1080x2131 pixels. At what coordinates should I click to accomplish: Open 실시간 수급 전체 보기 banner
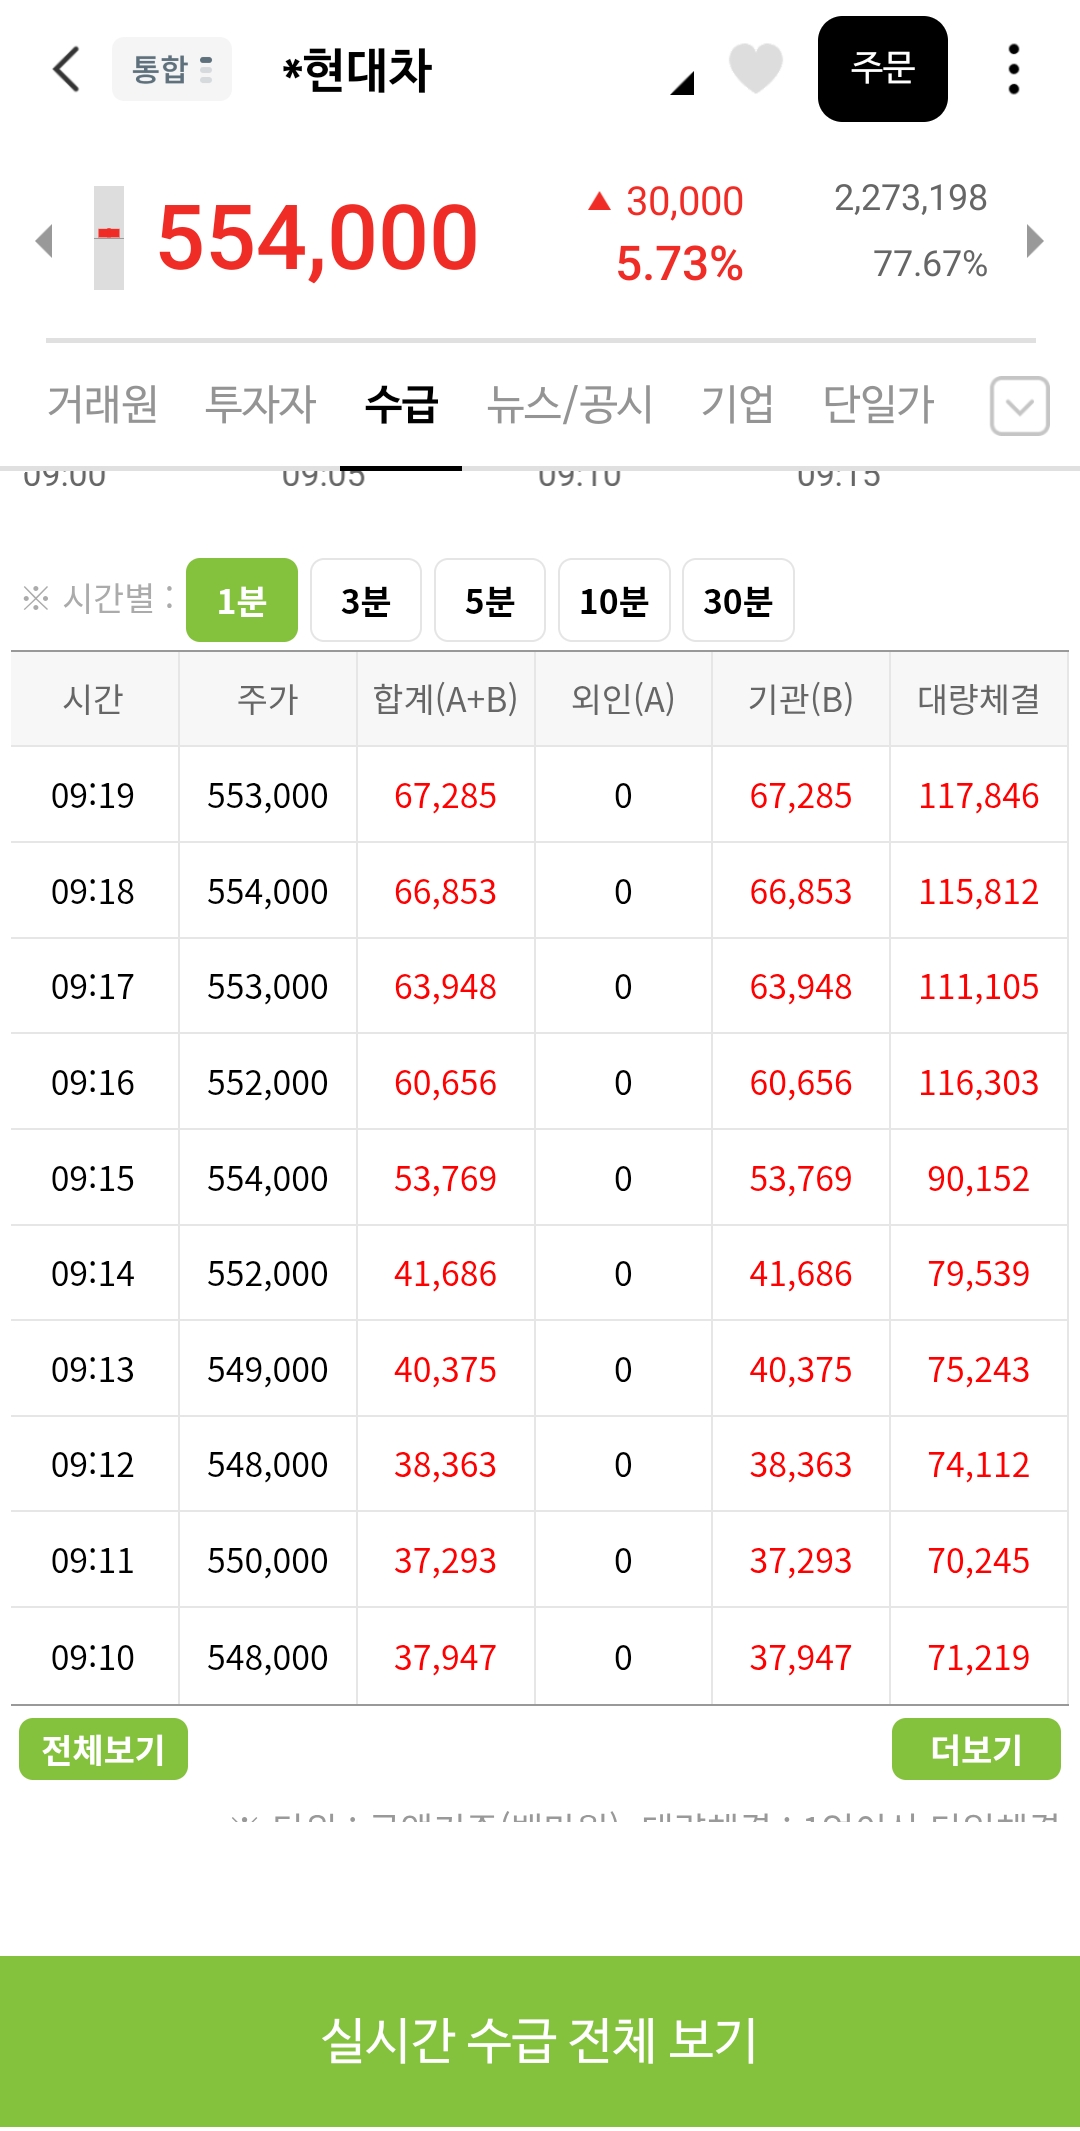click(x=540, y=2040)
